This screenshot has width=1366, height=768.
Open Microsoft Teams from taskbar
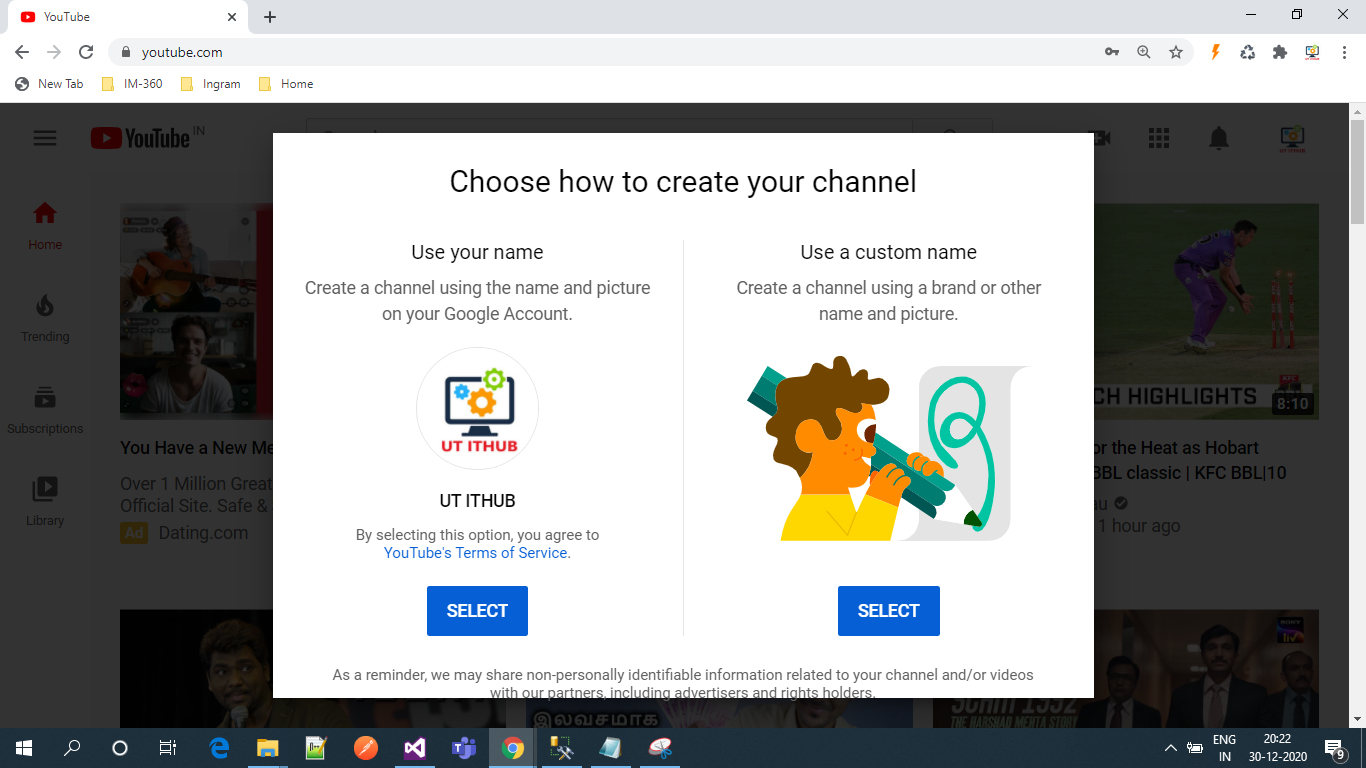(464, 748)
